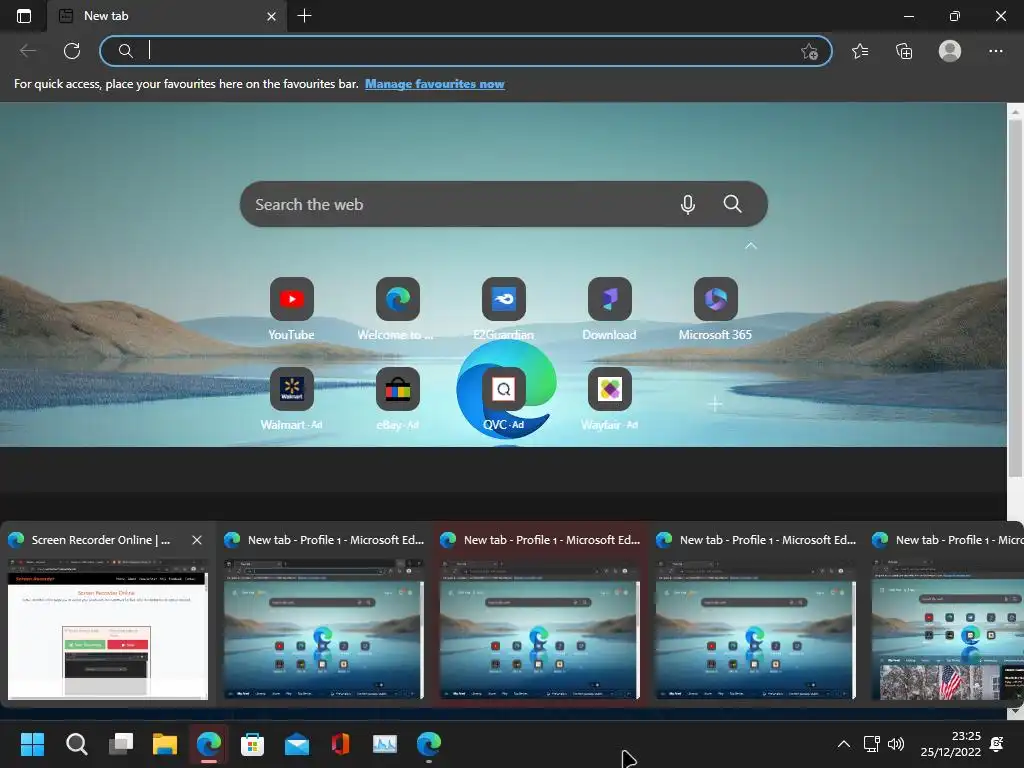
Task: Open the notifications tray icon
Action: tap(997, 744)
